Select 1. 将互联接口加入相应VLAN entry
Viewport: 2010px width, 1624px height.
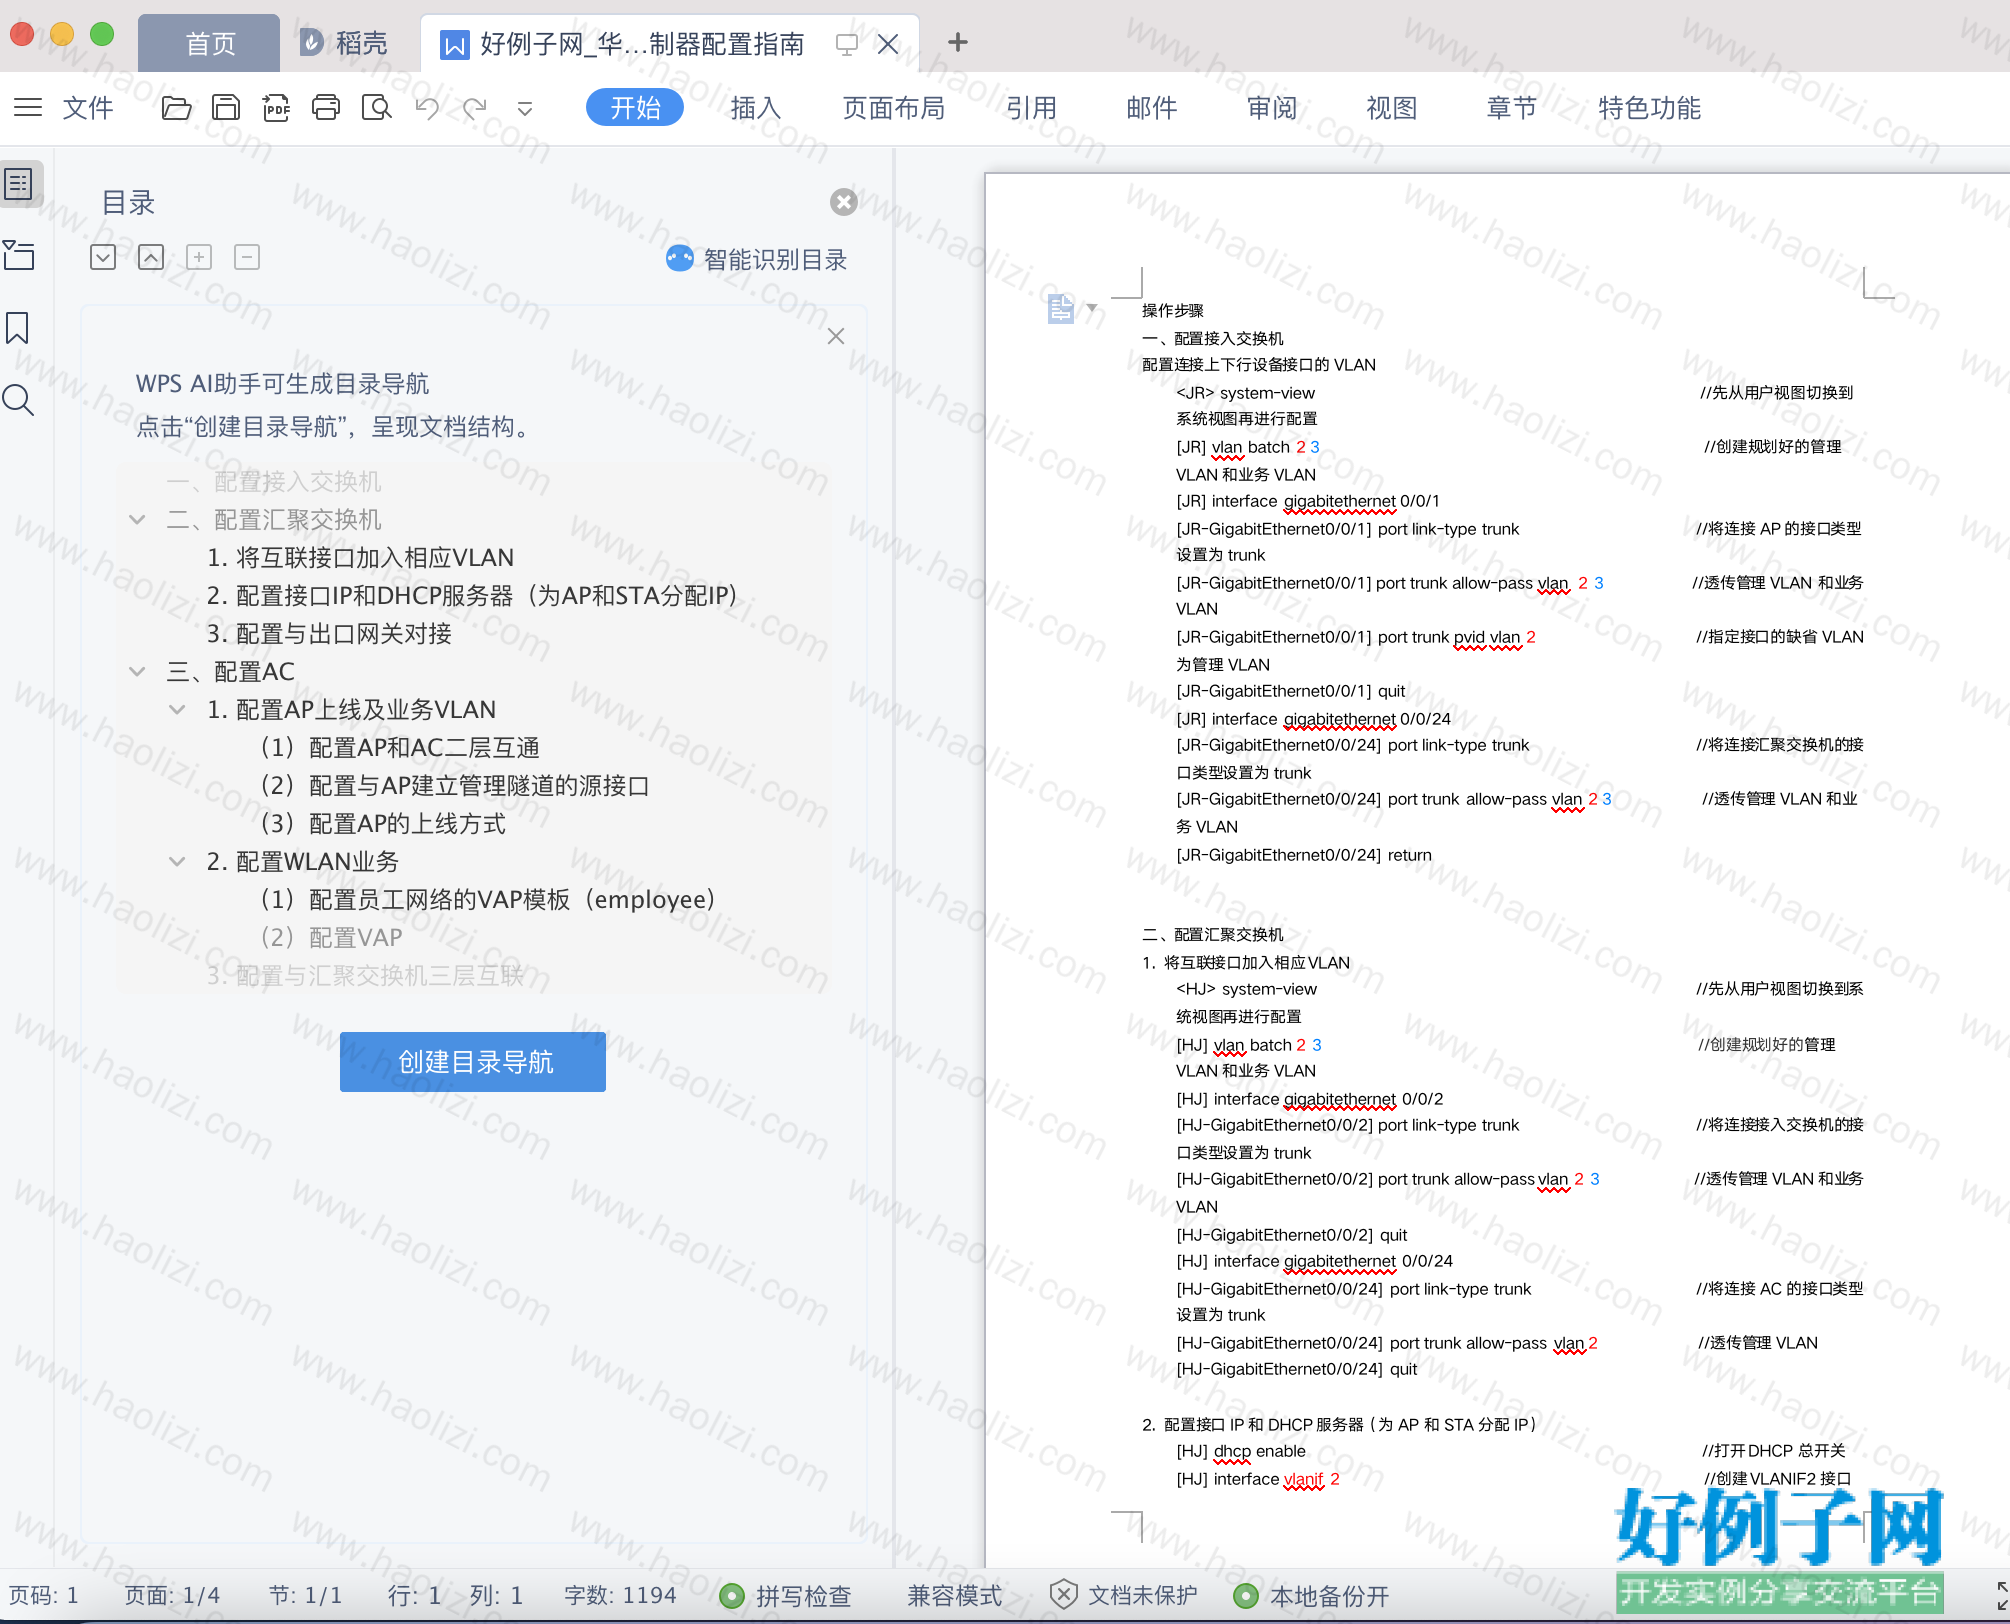coord(361,557)
